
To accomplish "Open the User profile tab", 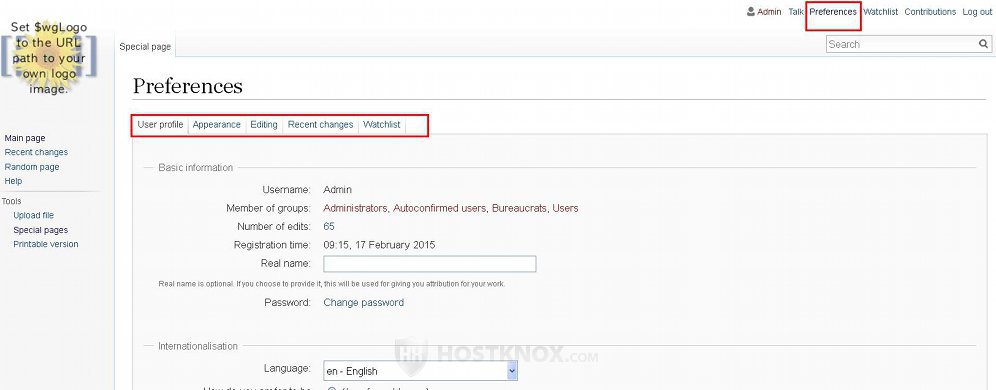I will pyautogui.click(x=160, y=124).
